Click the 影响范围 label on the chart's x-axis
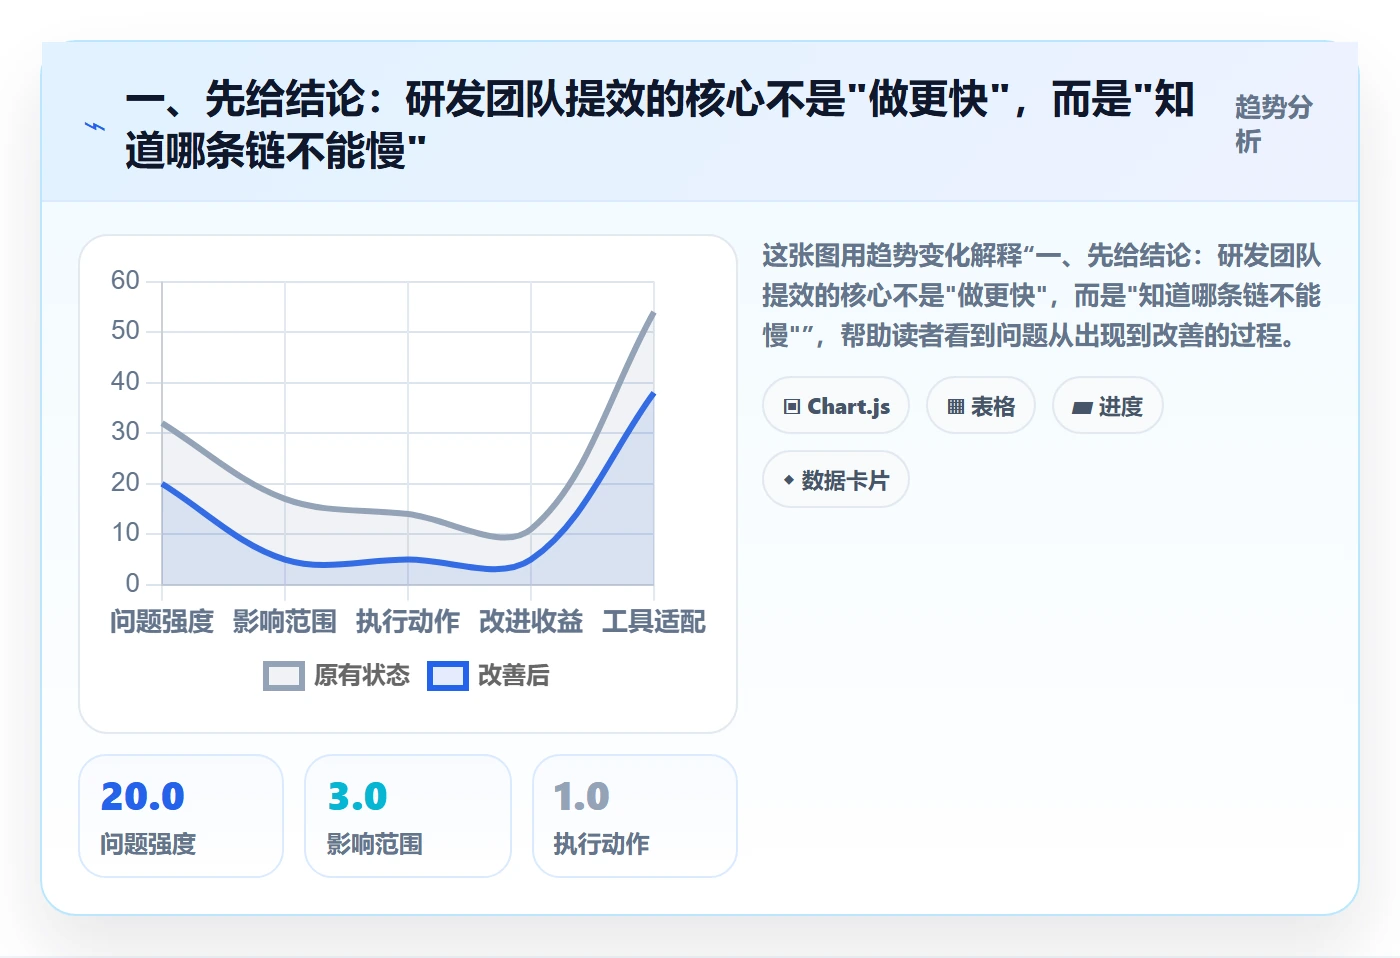The height and width of the screenshot is (958, 1400). [285, 622]
